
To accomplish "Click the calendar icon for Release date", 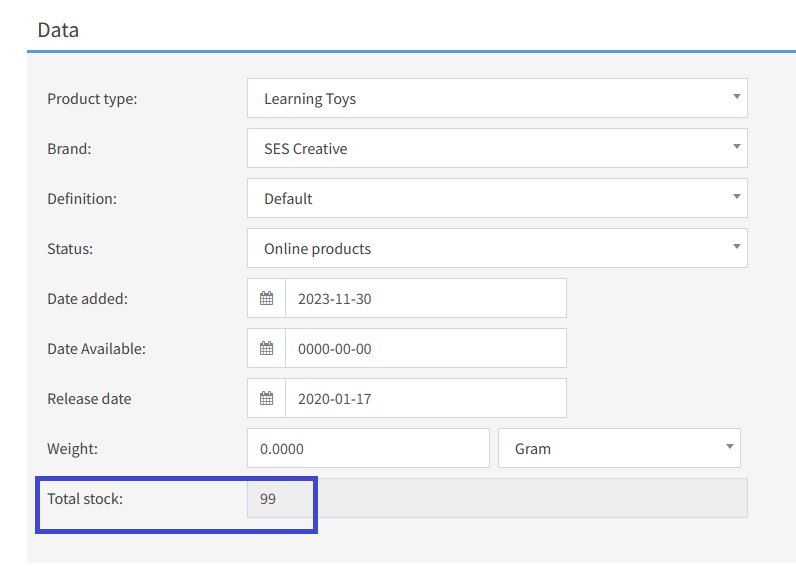I will click(x=267, y=398).
